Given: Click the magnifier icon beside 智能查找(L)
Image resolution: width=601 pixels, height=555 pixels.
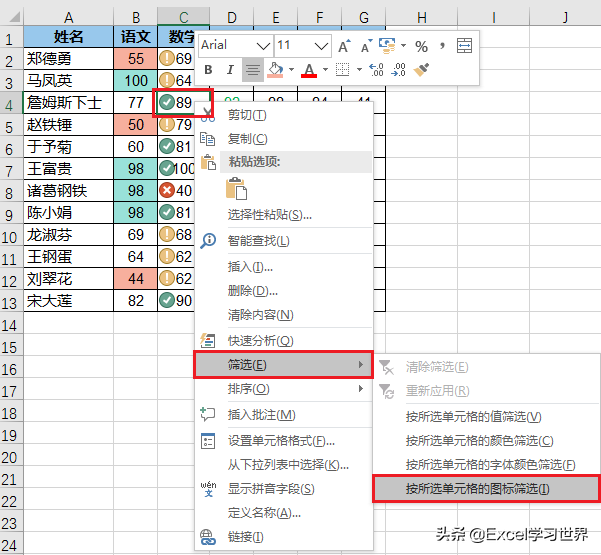Looking at the screenshot, I should click(208, 241).
